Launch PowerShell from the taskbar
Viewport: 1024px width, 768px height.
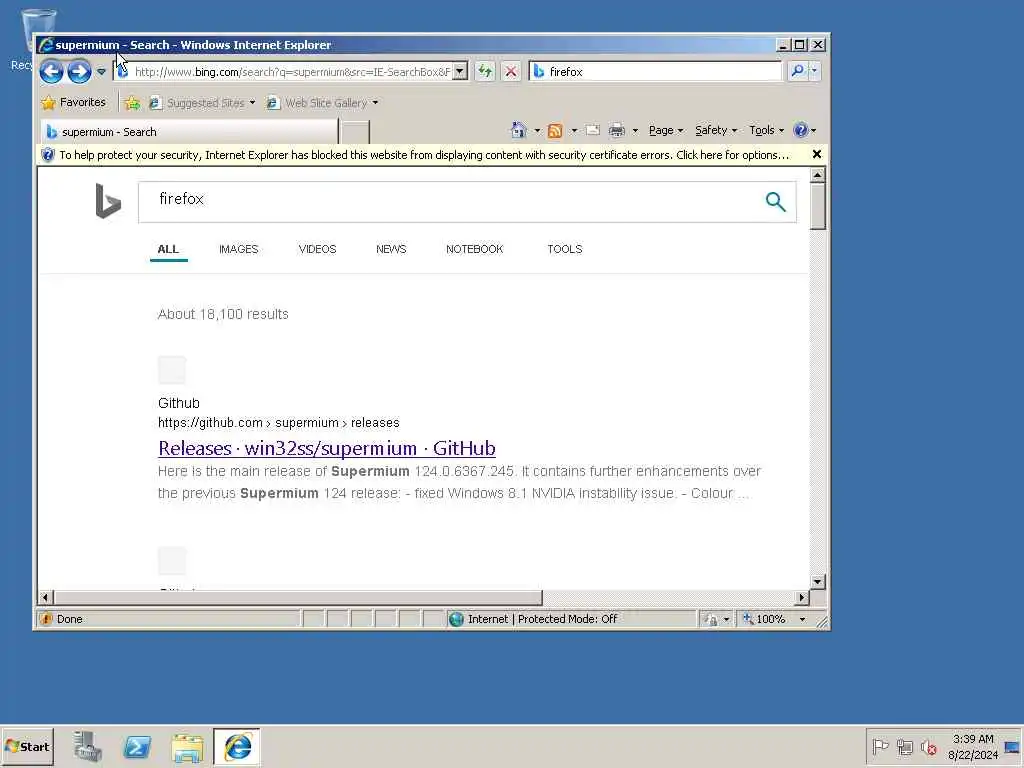pos(137,747)
